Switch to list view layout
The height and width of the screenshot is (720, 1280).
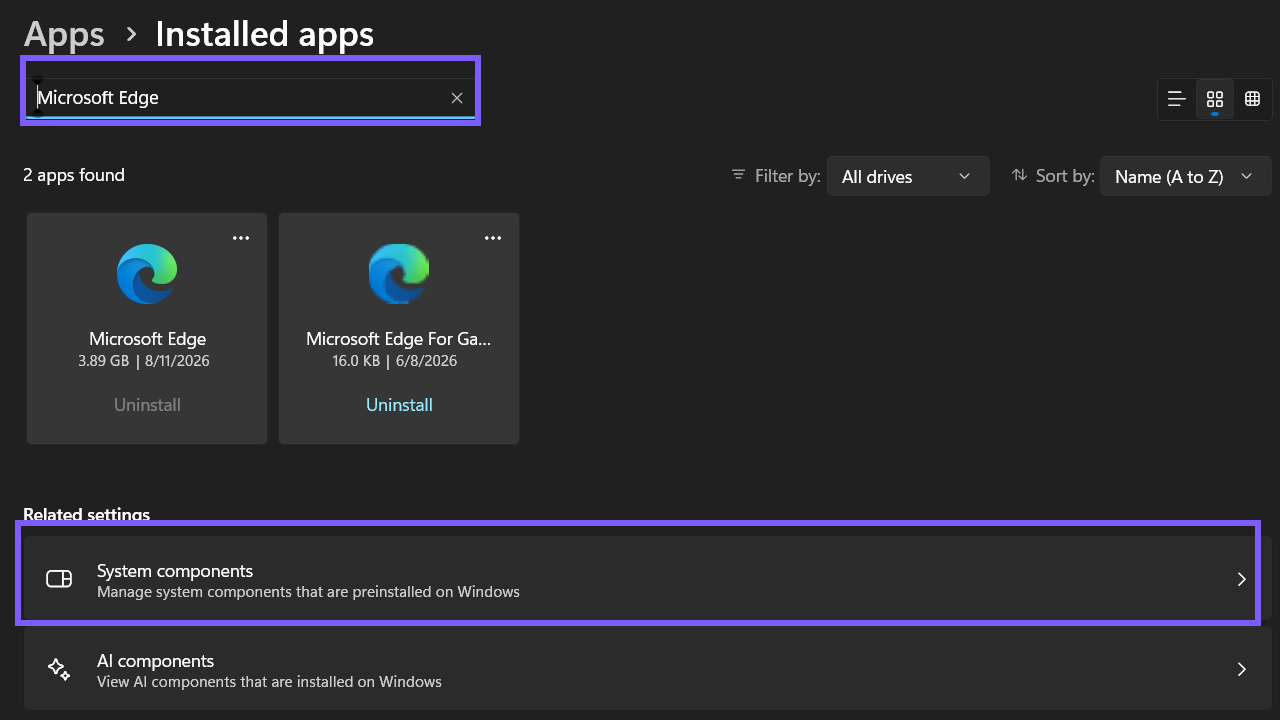click(1177, 99)
